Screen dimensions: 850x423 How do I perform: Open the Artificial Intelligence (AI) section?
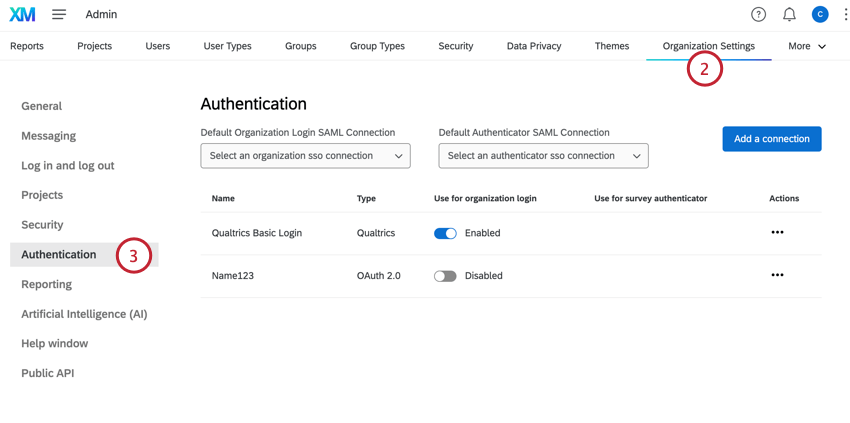[x=84, y=314]
